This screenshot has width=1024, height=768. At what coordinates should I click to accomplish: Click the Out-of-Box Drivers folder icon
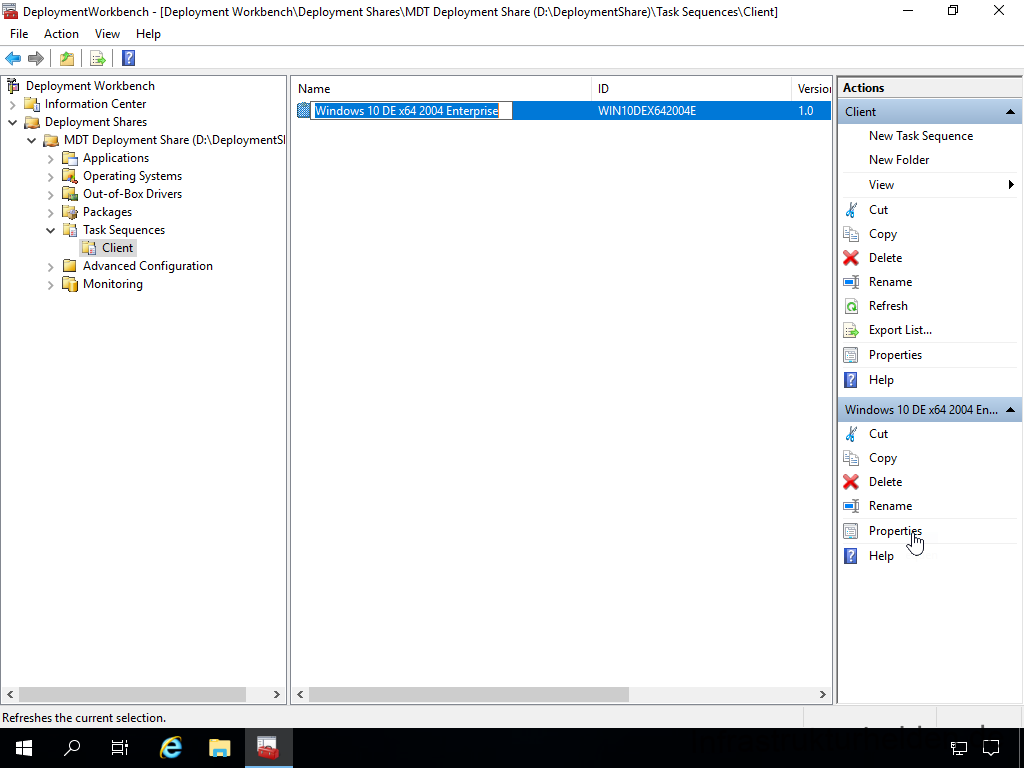(x=70, y=194)
